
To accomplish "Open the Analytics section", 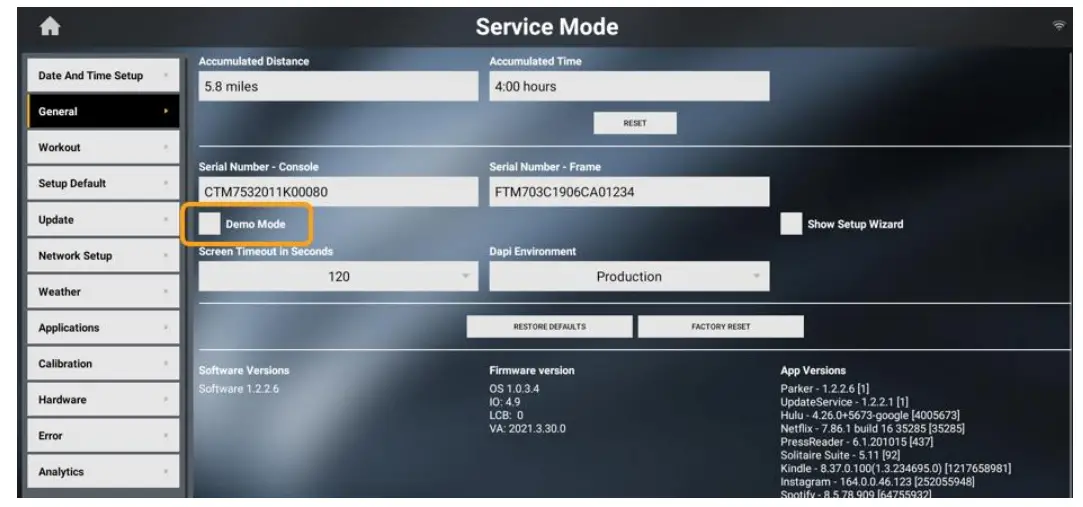I will (x=103, y=472).
